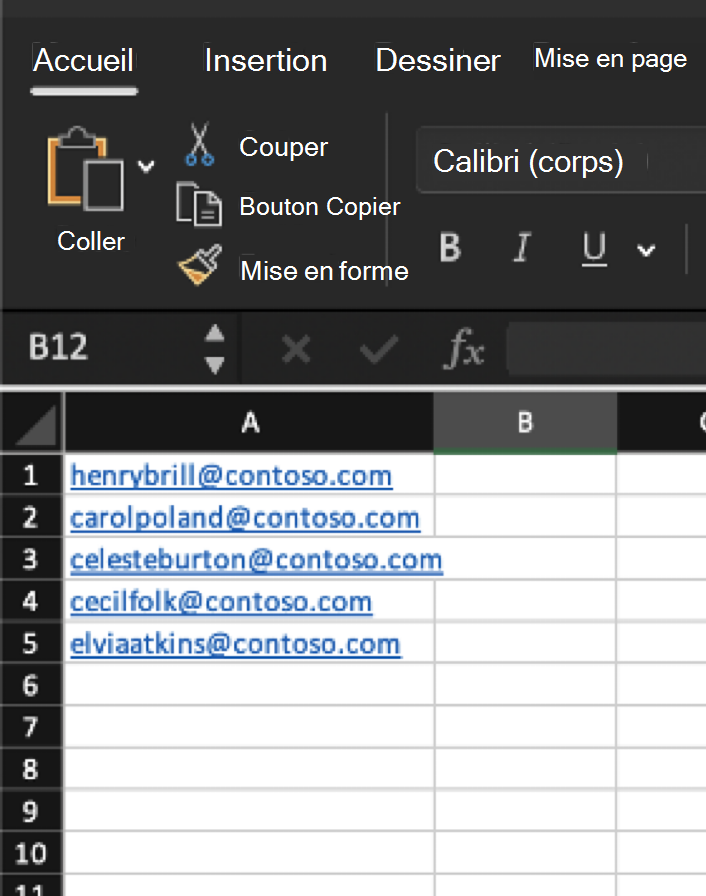The image size is (706, 896).
Task: Click the Bouton Copier label
Action: pyautogui.click(x=320, y=206)
